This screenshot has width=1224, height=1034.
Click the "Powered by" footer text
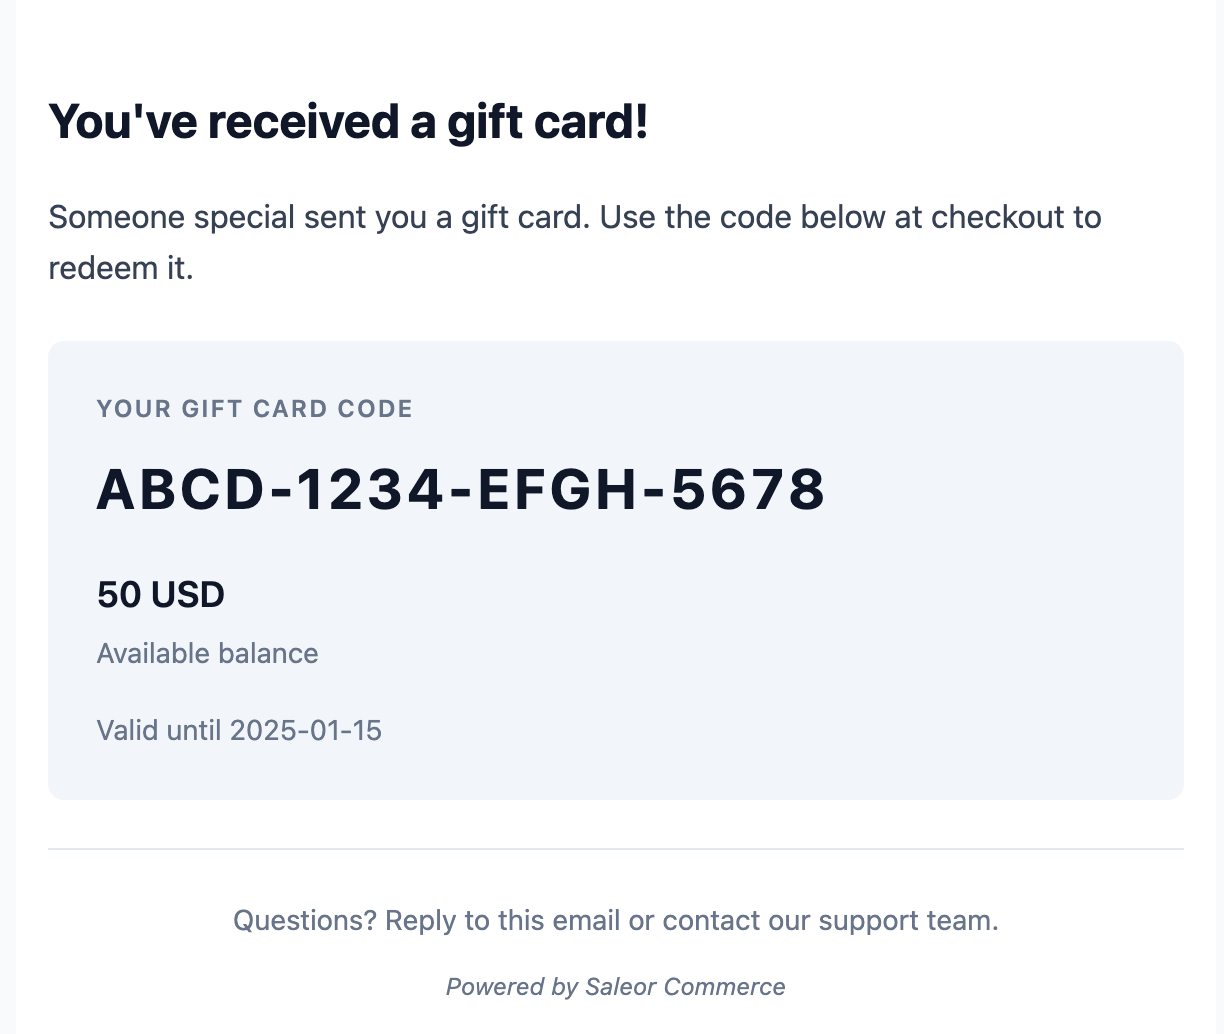tap(511, 987)
